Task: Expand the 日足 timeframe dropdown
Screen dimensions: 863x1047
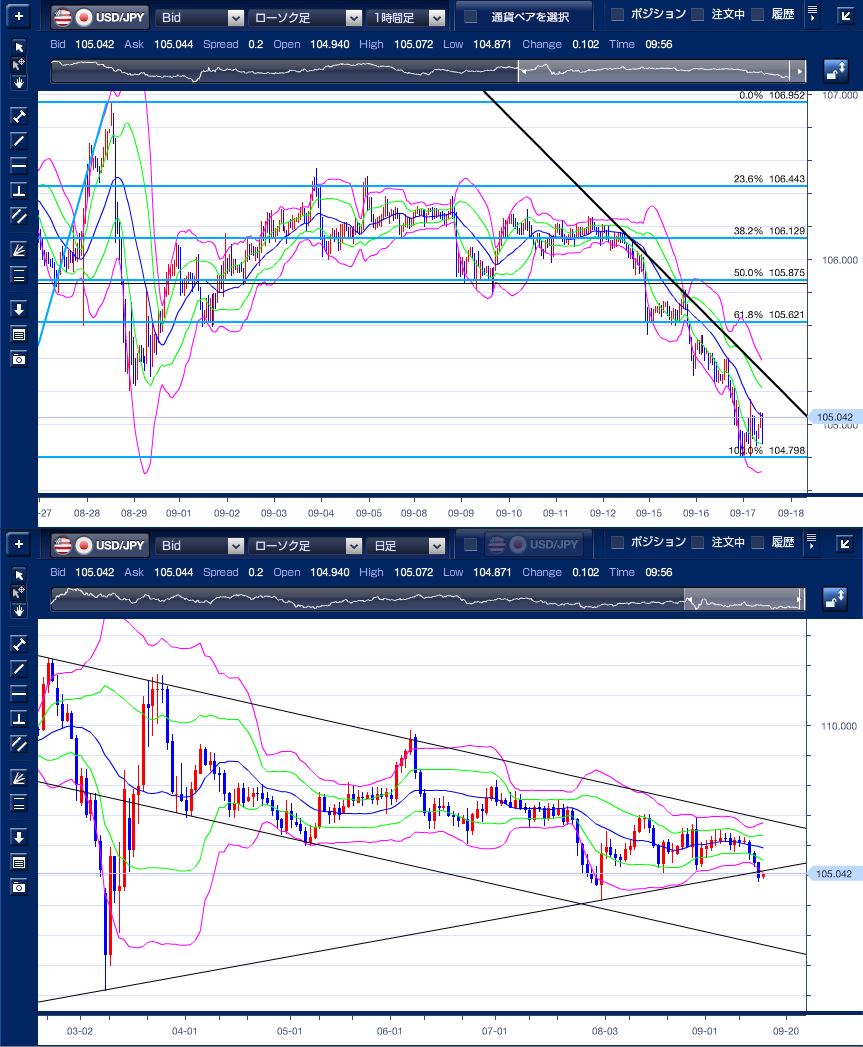Action: tap(406, 545)
